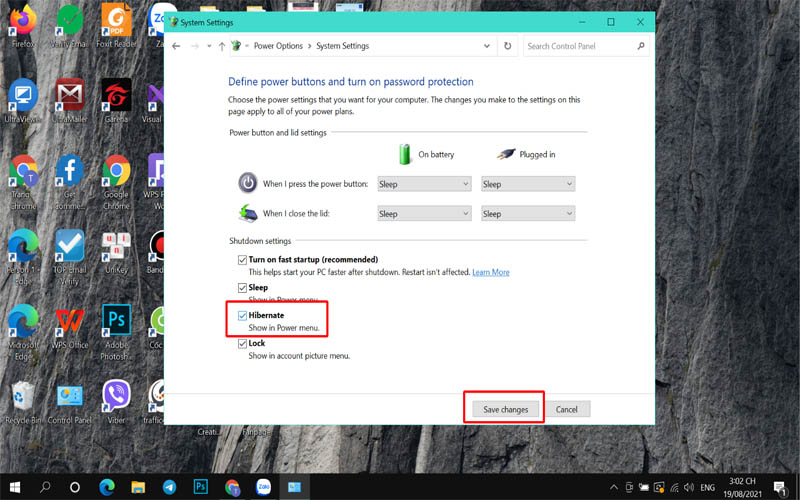Launch the UniKey desktop shortcut
The height and width of the screenshot is (500, 800).
tap(116, 253)
